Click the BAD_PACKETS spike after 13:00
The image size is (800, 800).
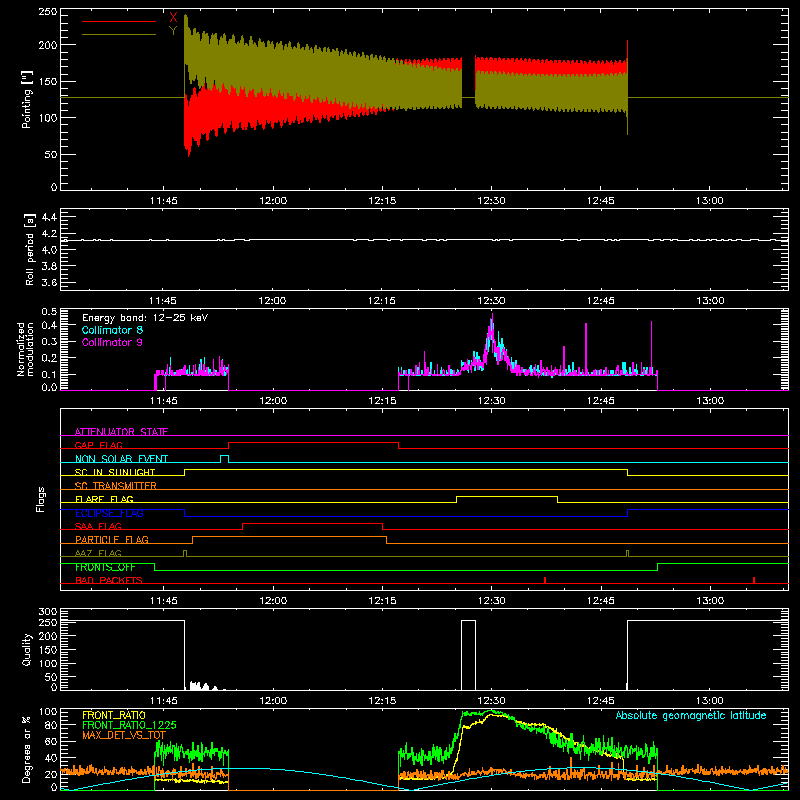point(754,580)
